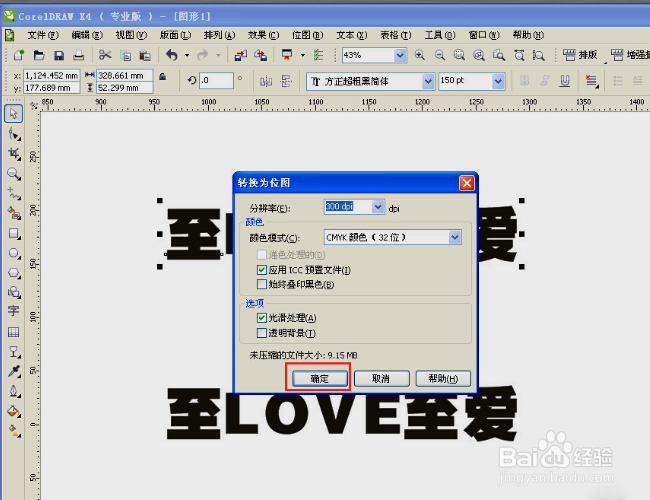
Task: Zoom out with magnifier minus icon
Action: click(x=439, y=55)
